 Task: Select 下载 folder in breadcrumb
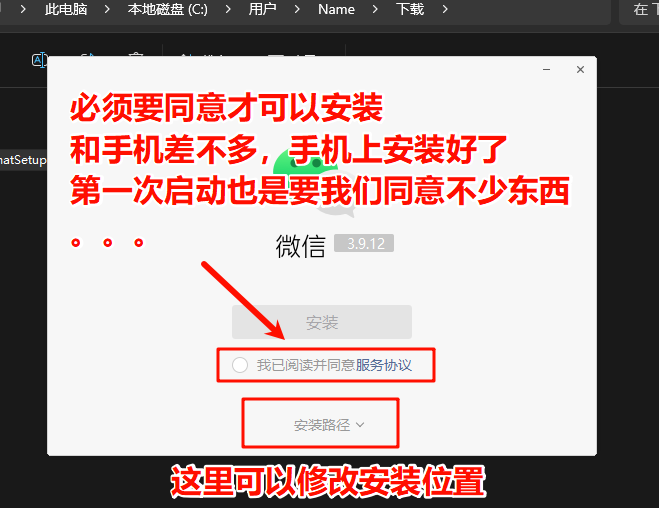click(410, 9)
